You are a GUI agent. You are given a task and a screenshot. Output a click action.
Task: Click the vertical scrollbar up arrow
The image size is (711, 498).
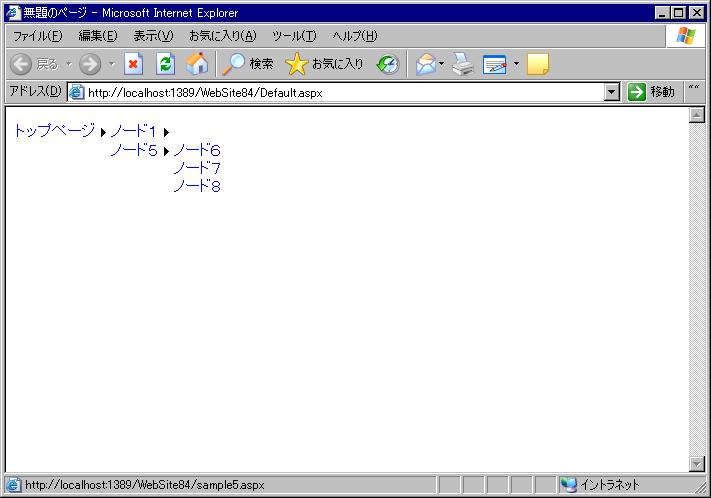click(x=696, y=115)
